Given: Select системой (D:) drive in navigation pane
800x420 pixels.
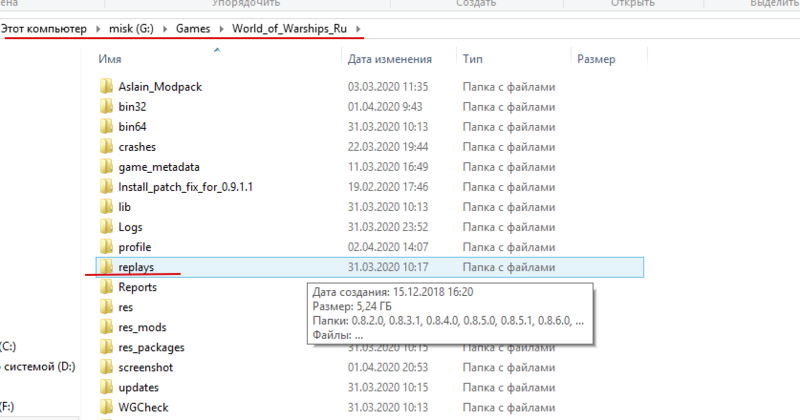Looking at the screenshot, I should pos(38,366).
